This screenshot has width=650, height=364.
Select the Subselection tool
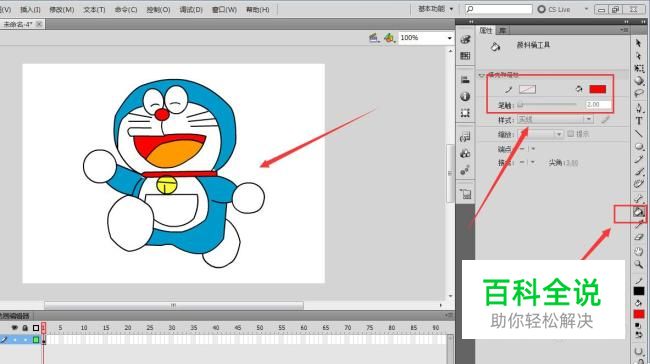pos(638,56)
